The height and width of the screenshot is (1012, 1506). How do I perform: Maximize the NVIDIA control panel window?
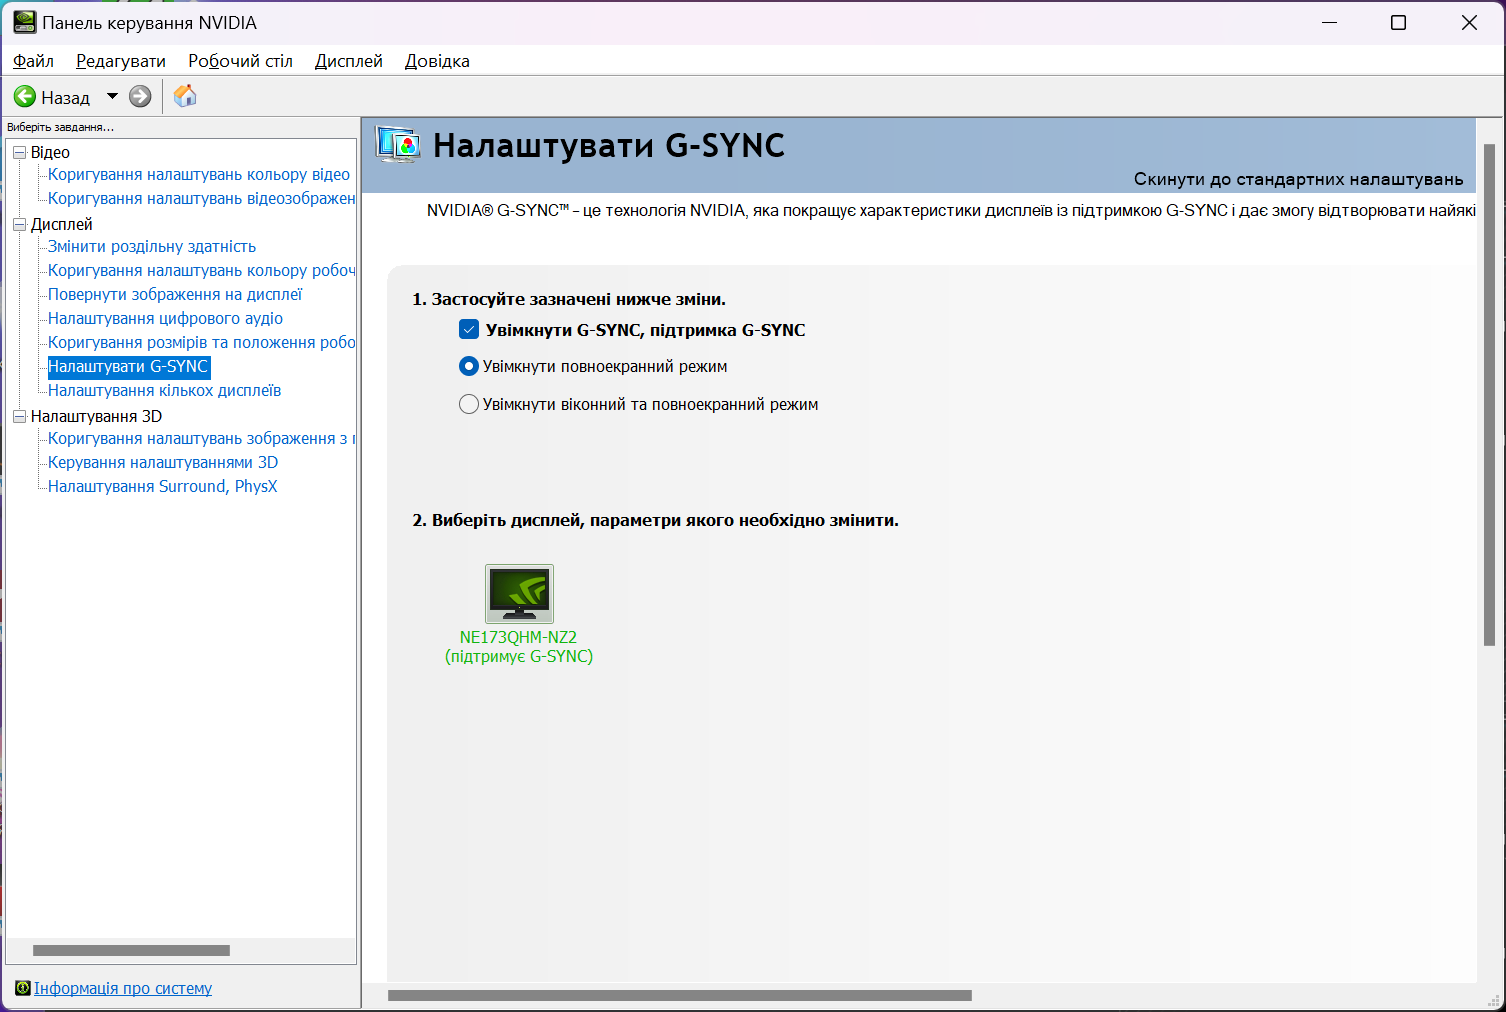1399,22
